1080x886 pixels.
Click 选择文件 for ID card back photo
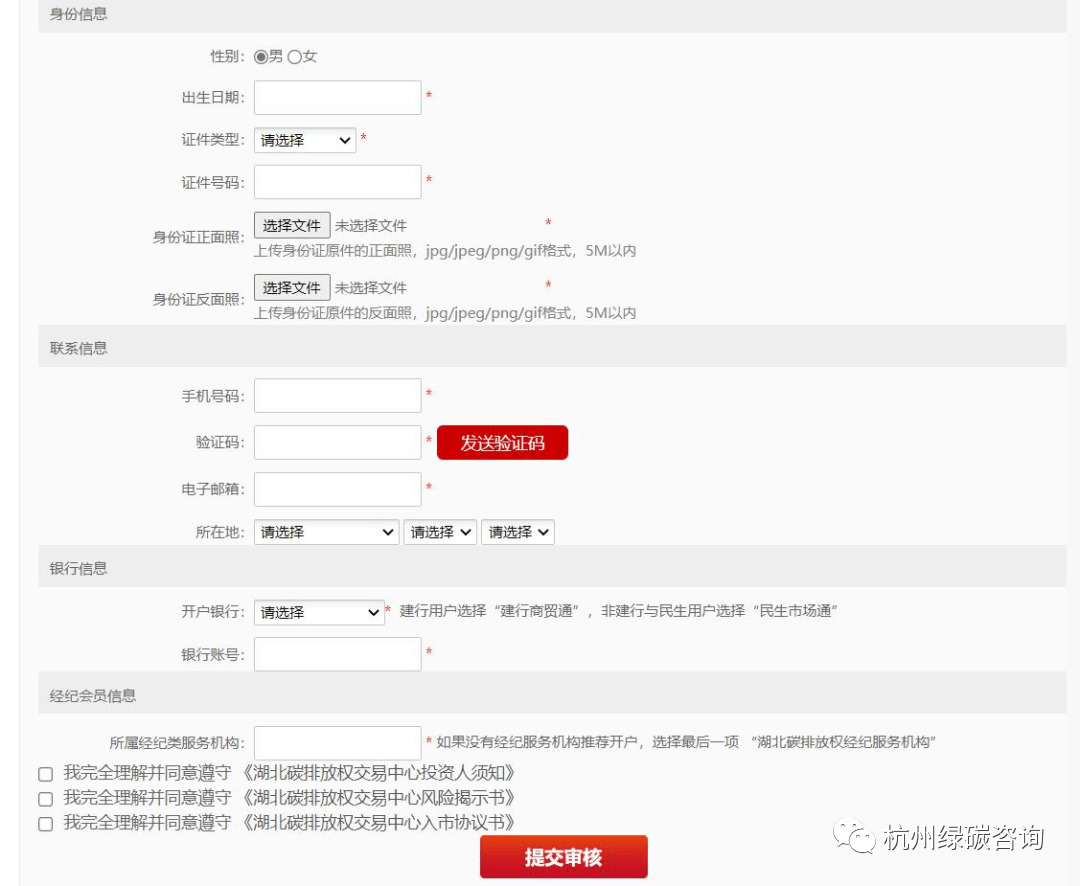291,287
